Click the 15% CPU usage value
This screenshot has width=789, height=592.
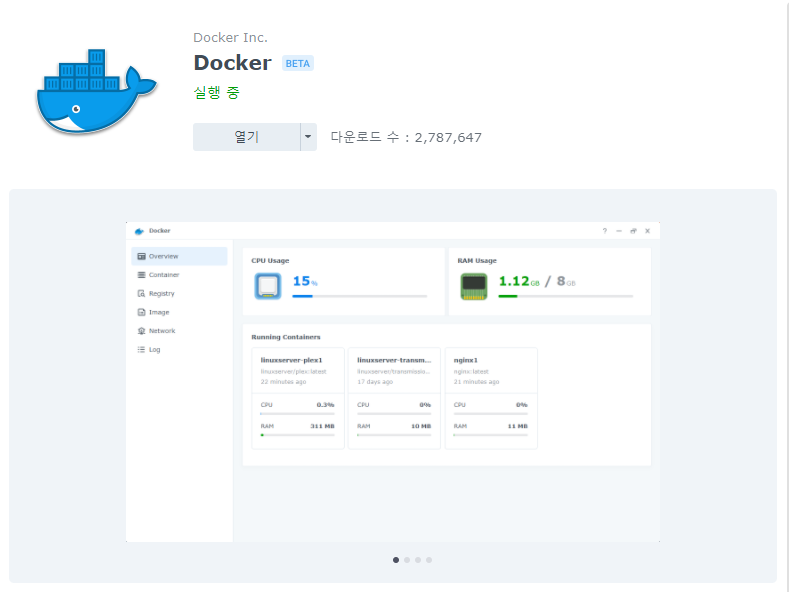point(305,281)
